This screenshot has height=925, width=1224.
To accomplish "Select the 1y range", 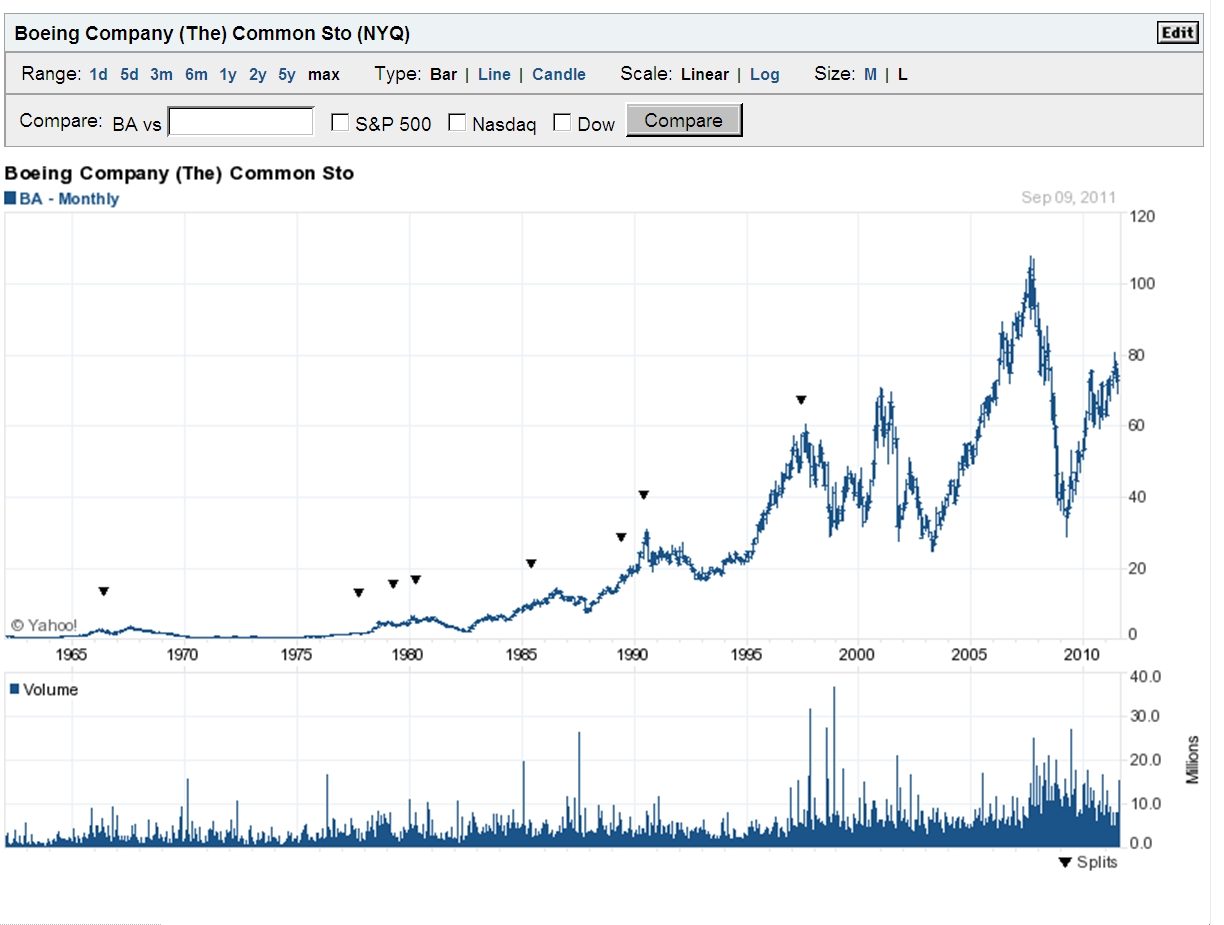I will [228, 74].
